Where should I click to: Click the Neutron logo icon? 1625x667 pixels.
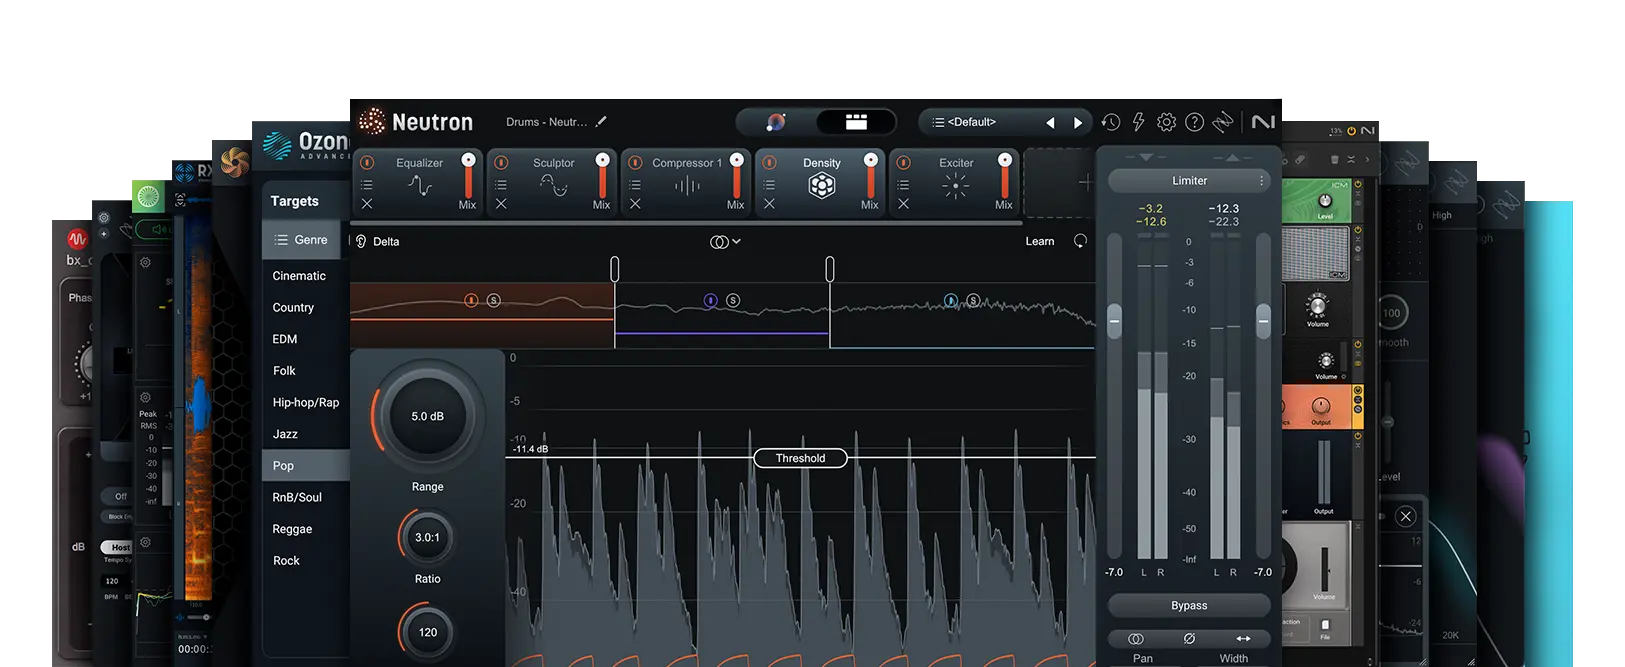372,121
